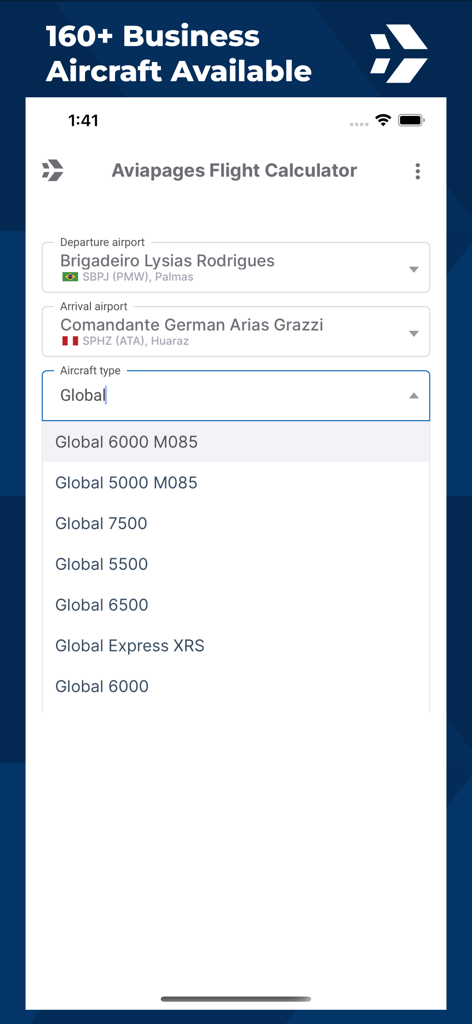Screen dimensions: 472x1024
Task: Pick Global Express XRS option
Action: (x=236, y=646)
